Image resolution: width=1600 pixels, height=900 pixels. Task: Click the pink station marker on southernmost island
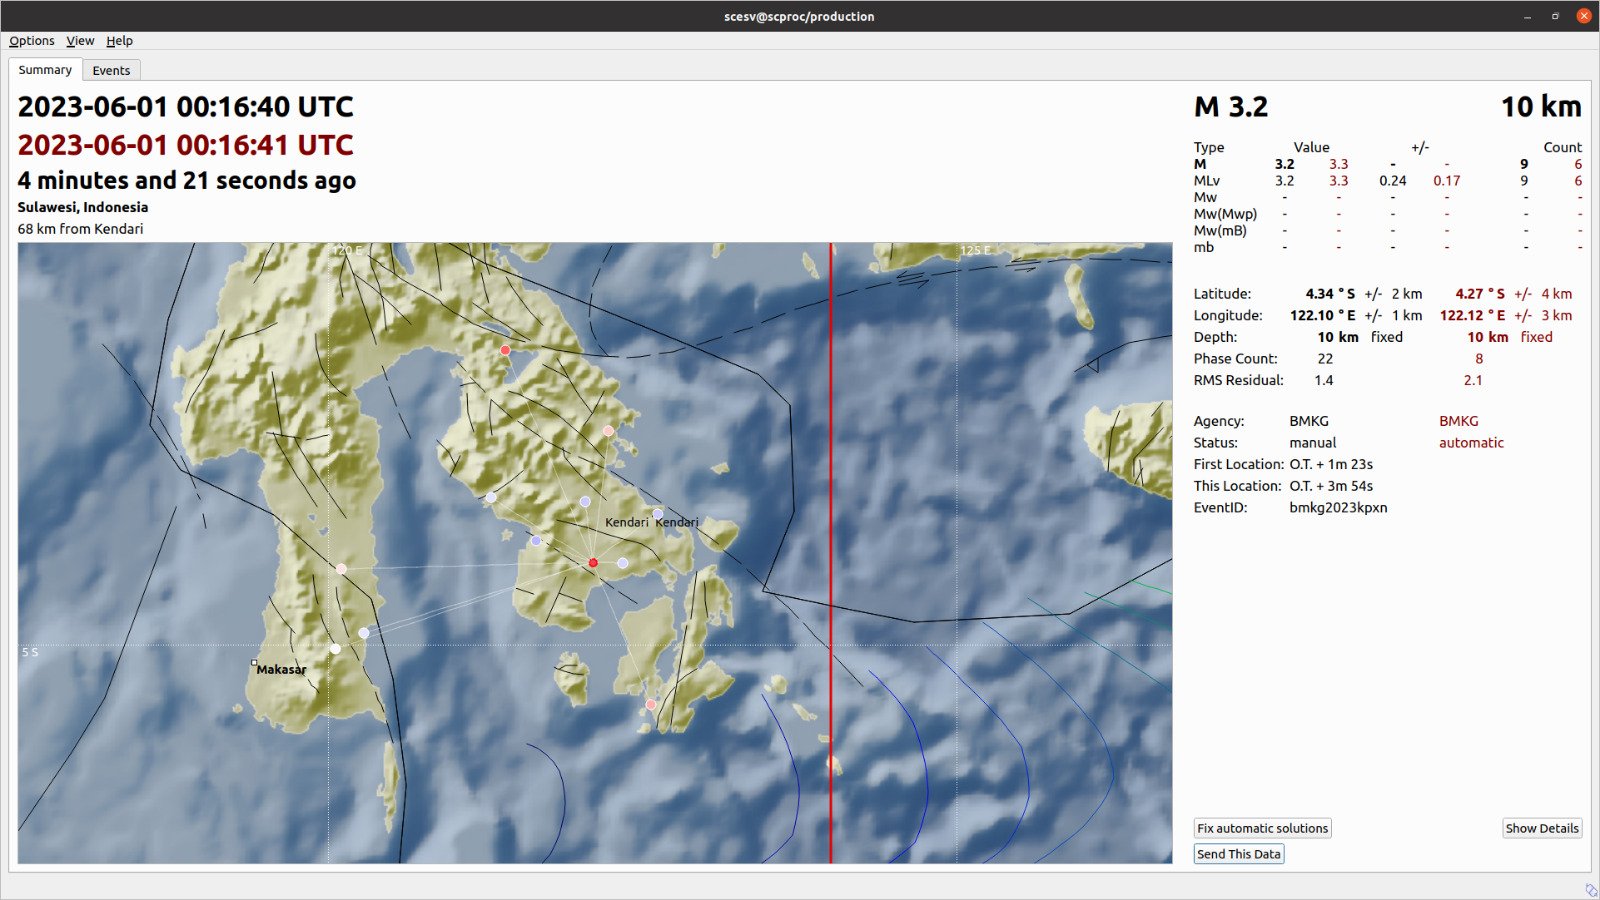(651, 705)
